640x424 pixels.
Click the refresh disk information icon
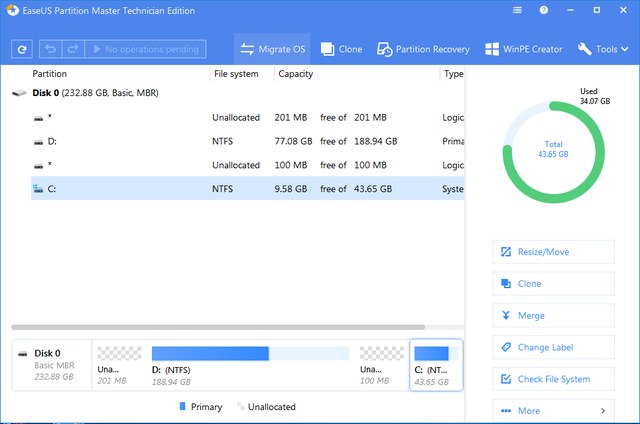[22, 48]
